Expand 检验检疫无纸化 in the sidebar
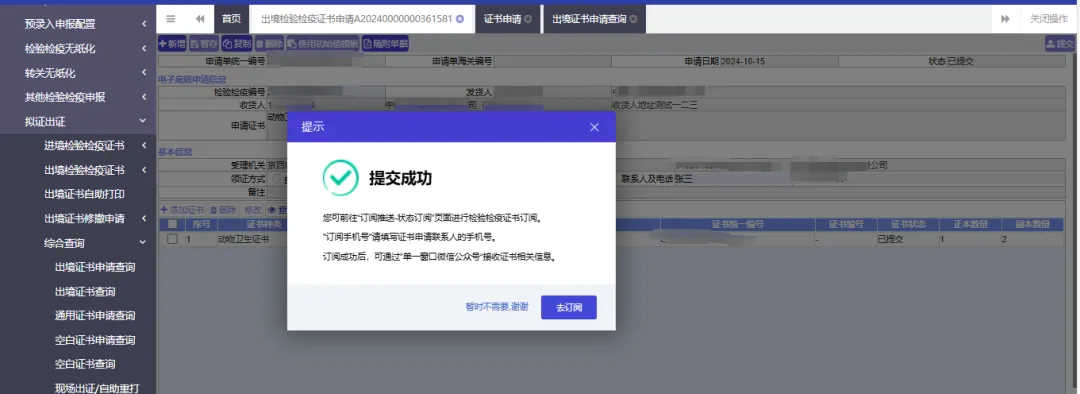Screen dimensions: 1080x394 78,48
